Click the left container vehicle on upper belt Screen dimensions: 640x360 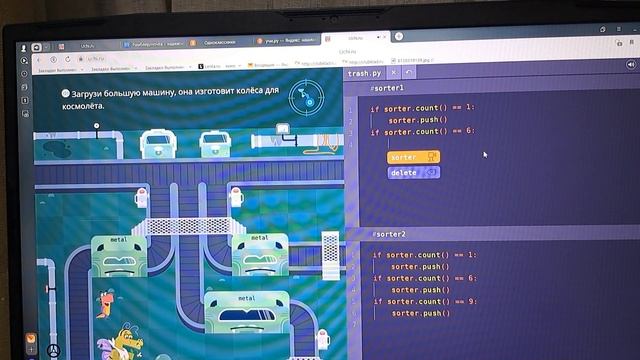point(158,143)
